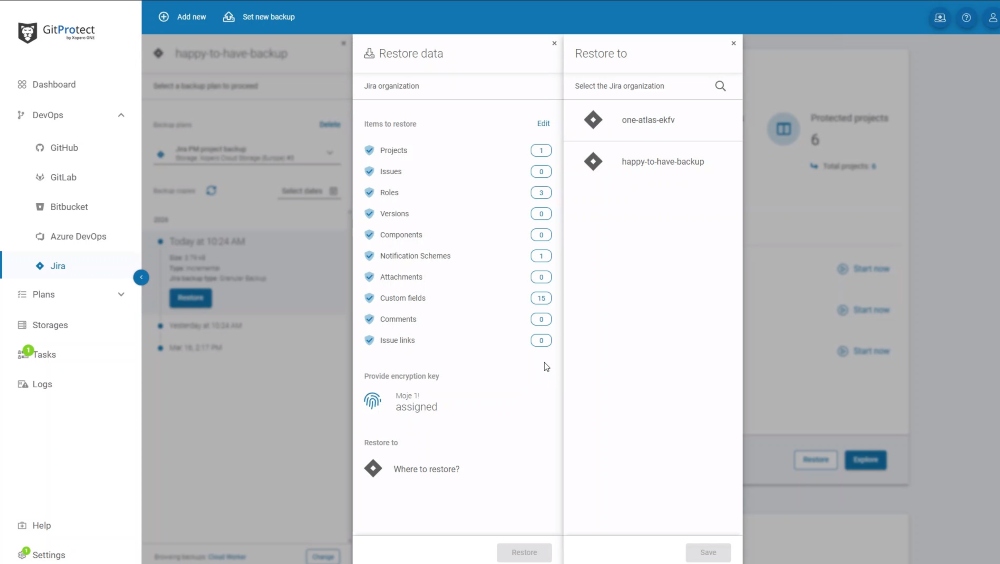Click the Custom fields count badge showing 15

click(541, 298)
